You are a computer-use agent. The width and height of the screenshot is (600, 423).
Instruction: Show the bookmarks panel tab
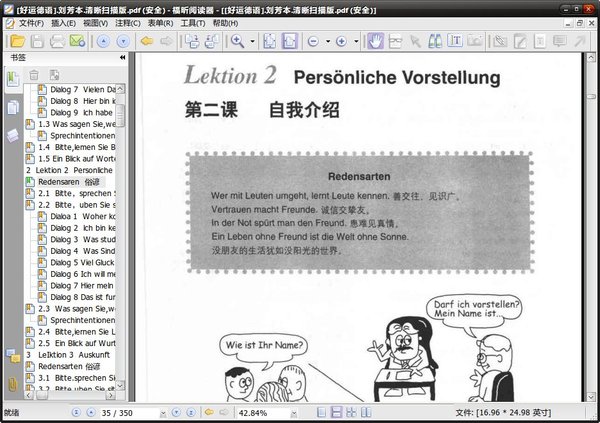pyautogui.click(x=13, y=79)
